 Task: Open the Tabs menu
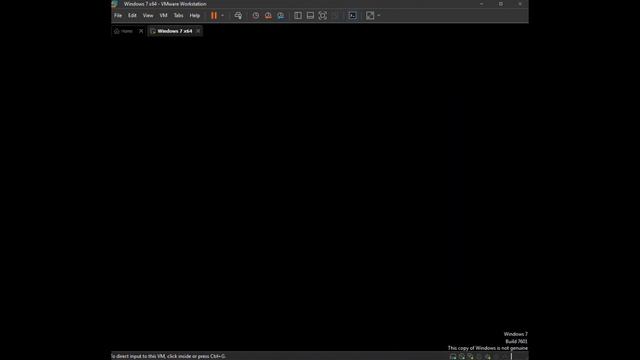[178, 16]
